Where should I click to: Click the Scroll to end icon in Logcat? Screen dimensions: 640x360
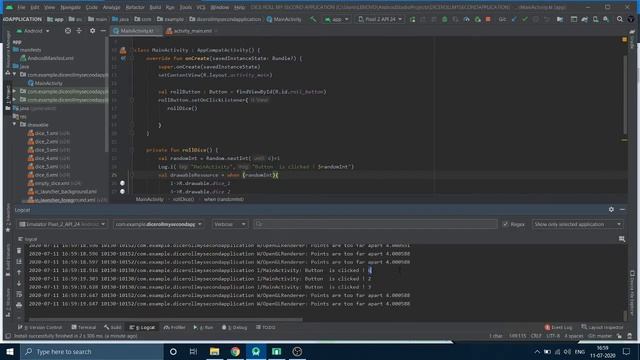pos(19,262)
